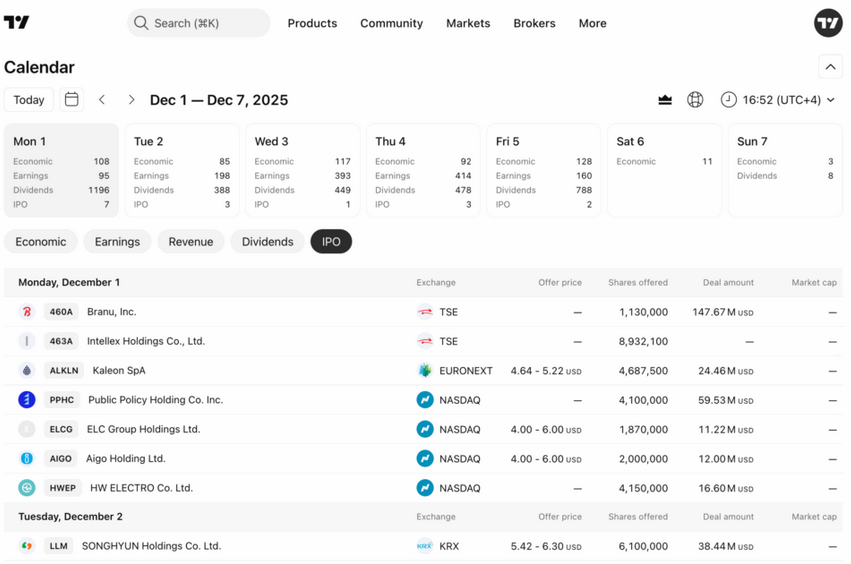851x564 pixels.
Task: Click the search magnifier icon
Action: point(141,23)
